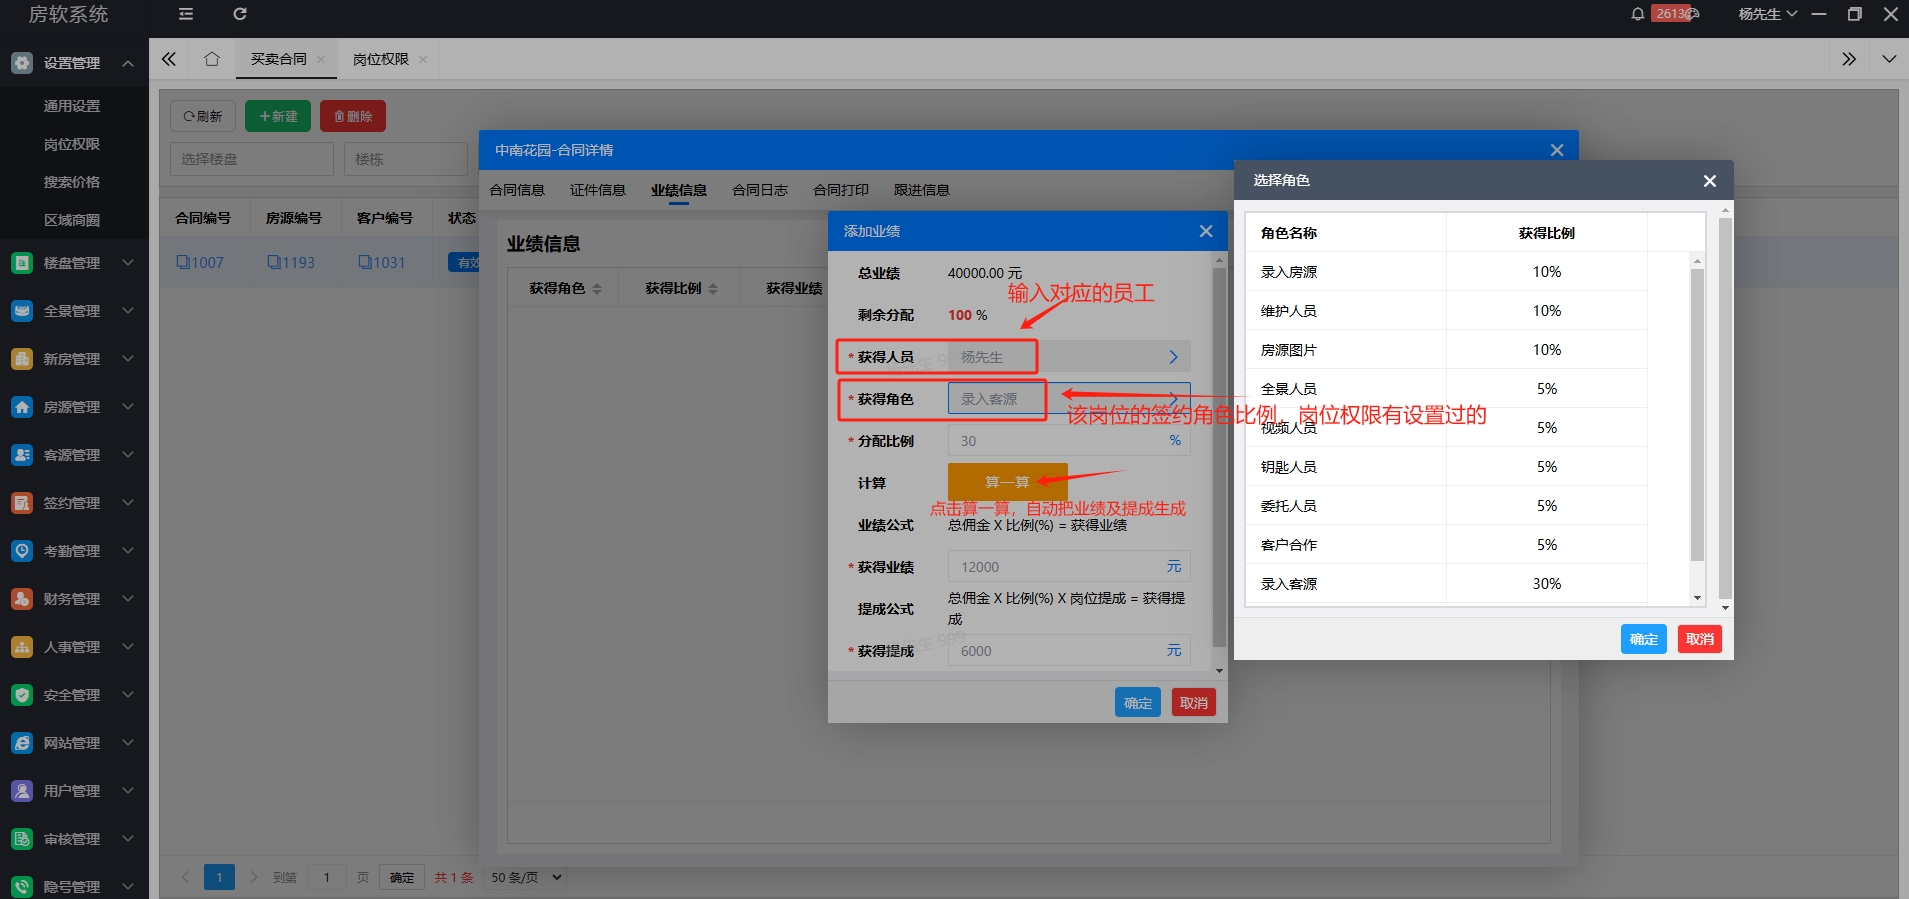1909x899 pixels.
Task: Open 客户编号 1031 link
Action: pos(382,263)
